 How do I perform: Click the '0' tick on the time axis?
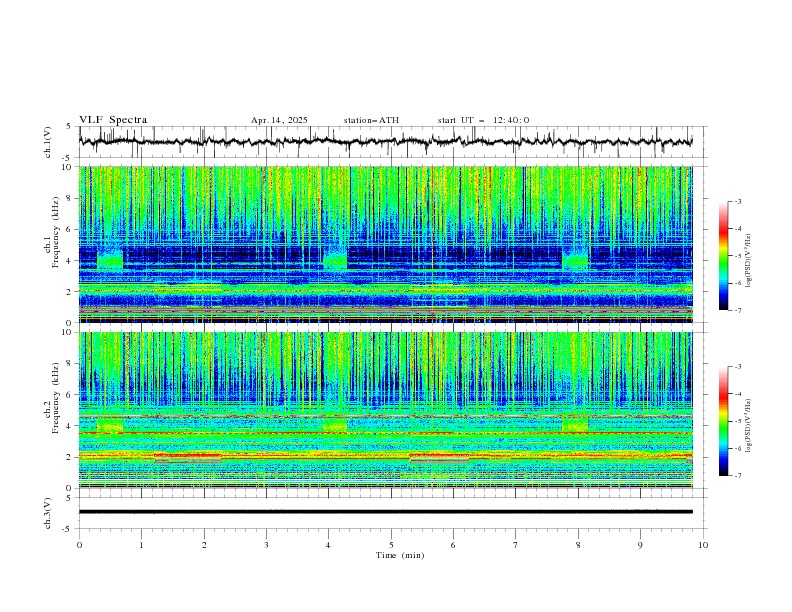click(x=79, y=545)
